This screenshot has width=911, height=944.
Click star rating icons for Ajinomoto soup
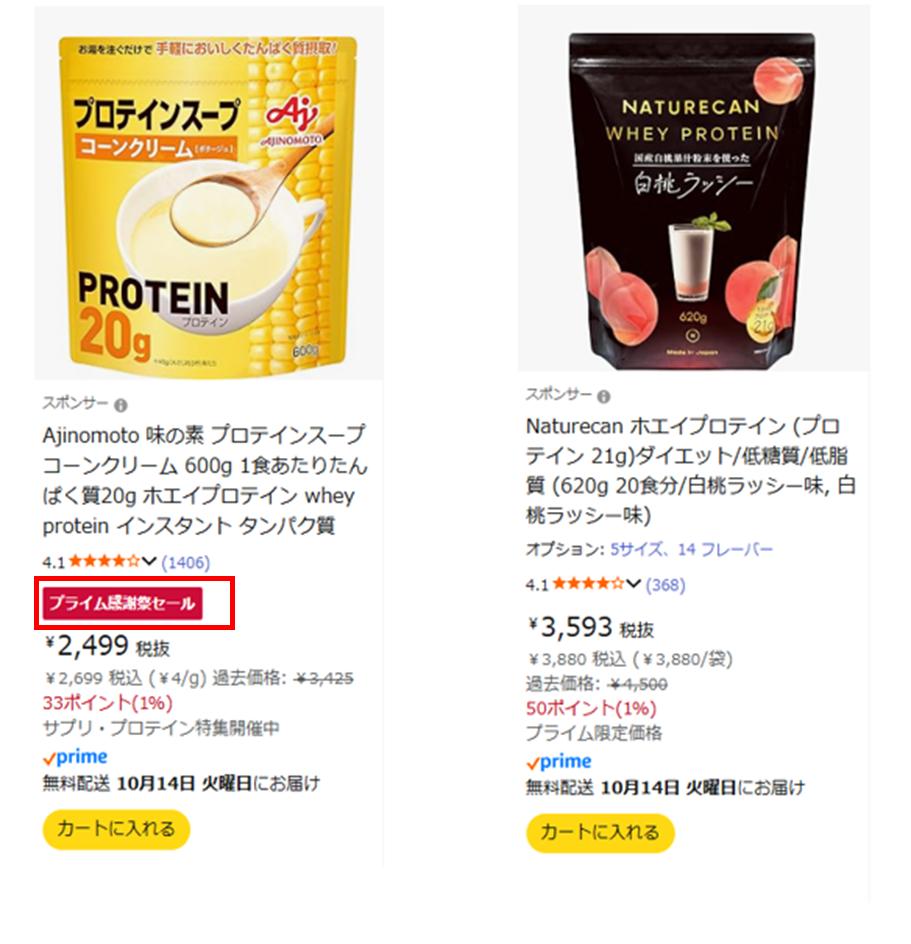[104, 562]
